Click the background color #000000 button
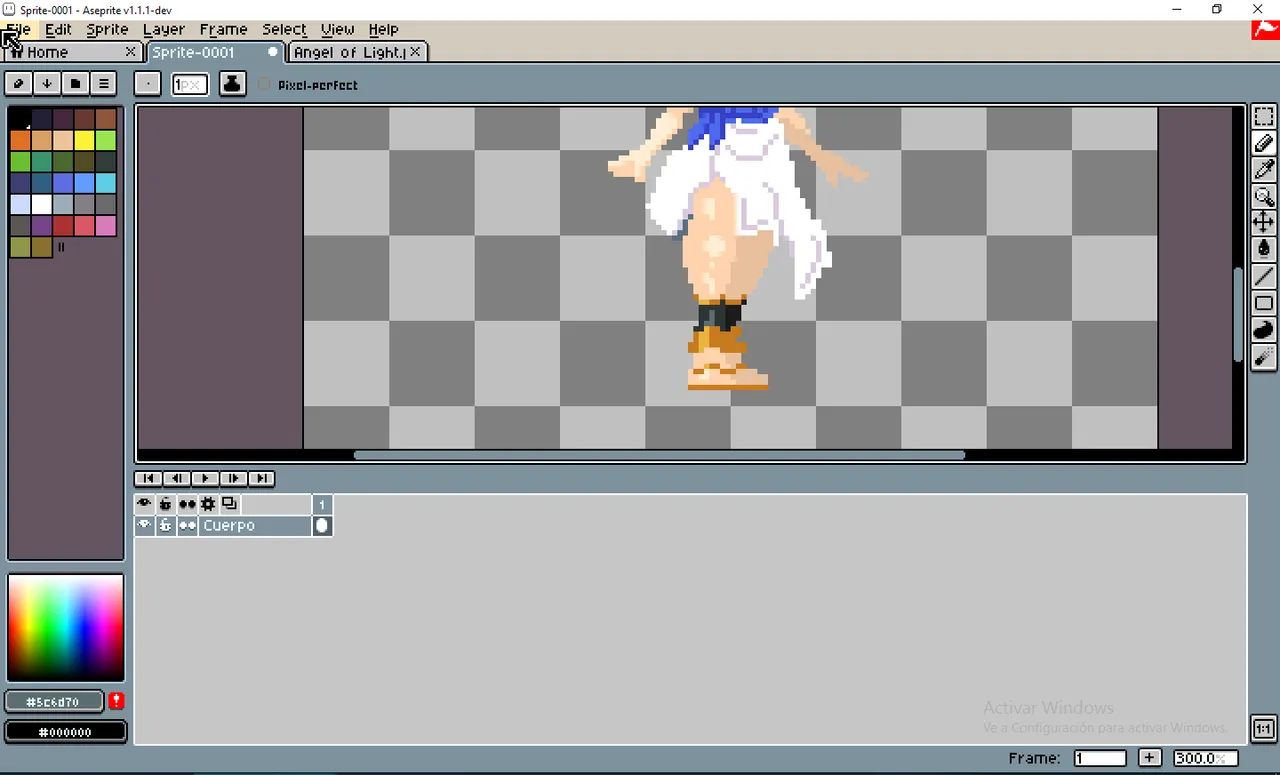1280x775 pixels. (66, 732)
